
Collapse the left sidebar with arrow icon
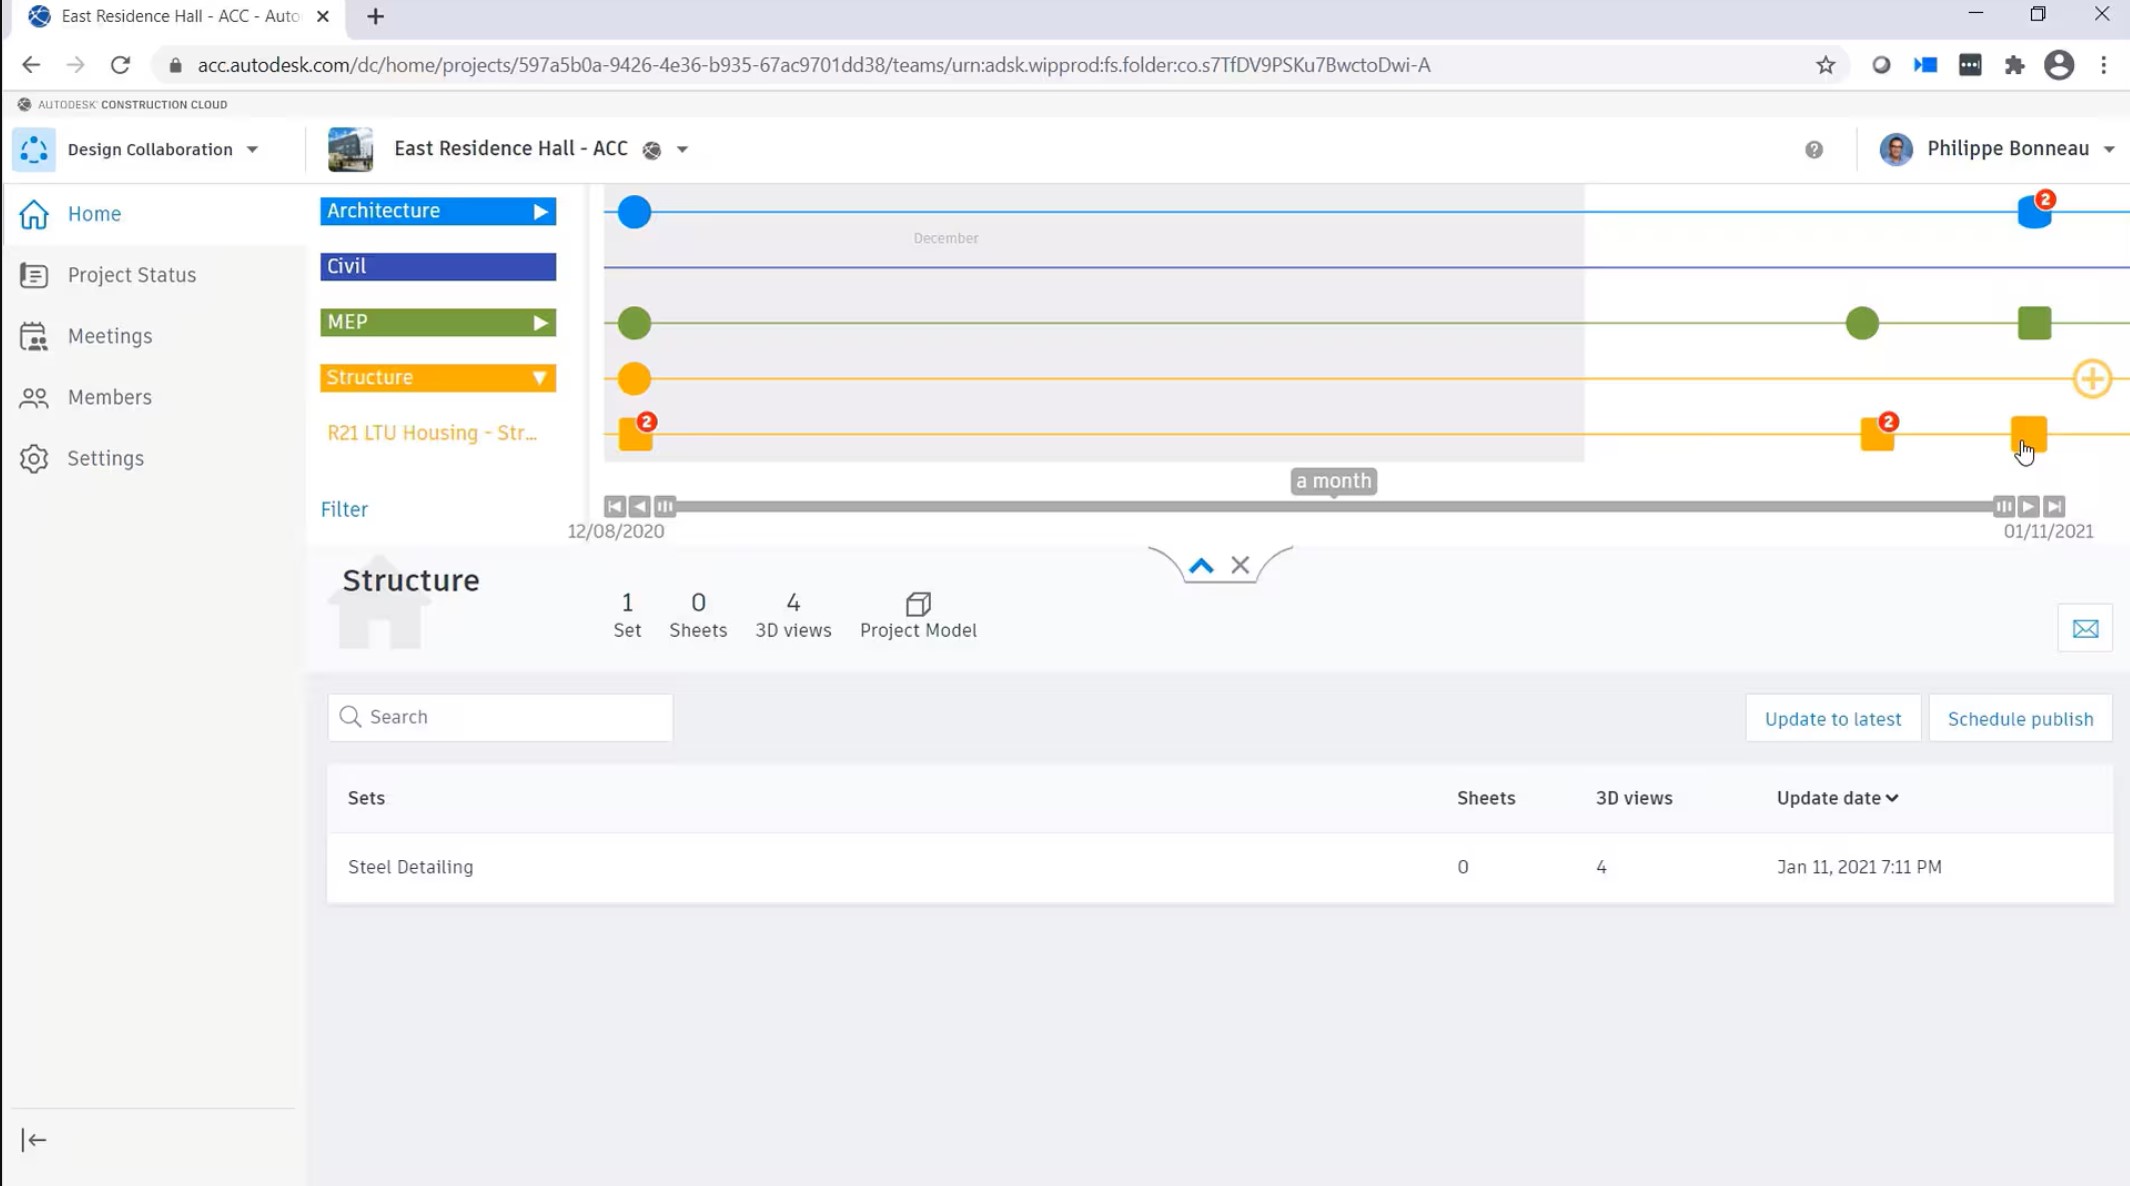[34, 1139]
